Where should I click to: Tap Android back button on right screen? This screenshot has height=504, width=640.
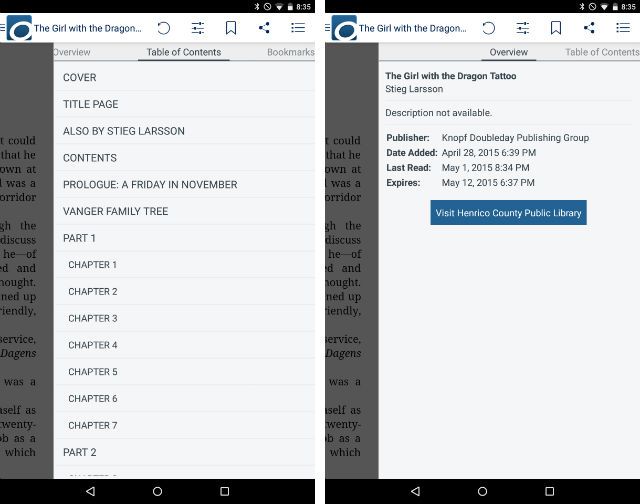point(416,491)
